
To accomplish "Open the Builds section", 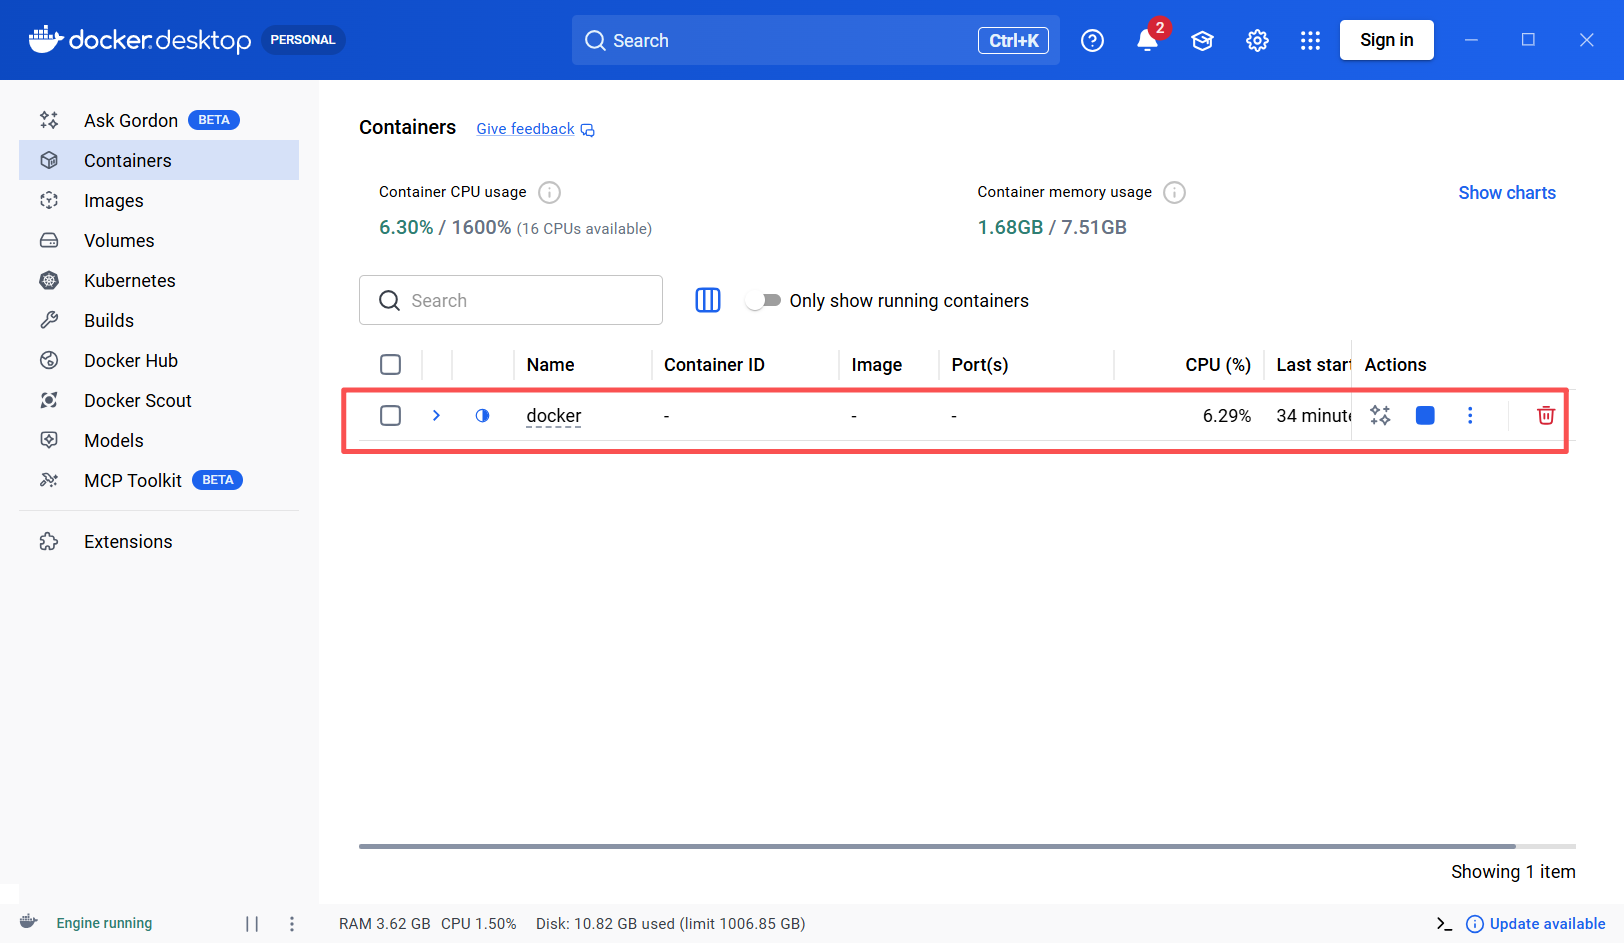I will (159, 320).
